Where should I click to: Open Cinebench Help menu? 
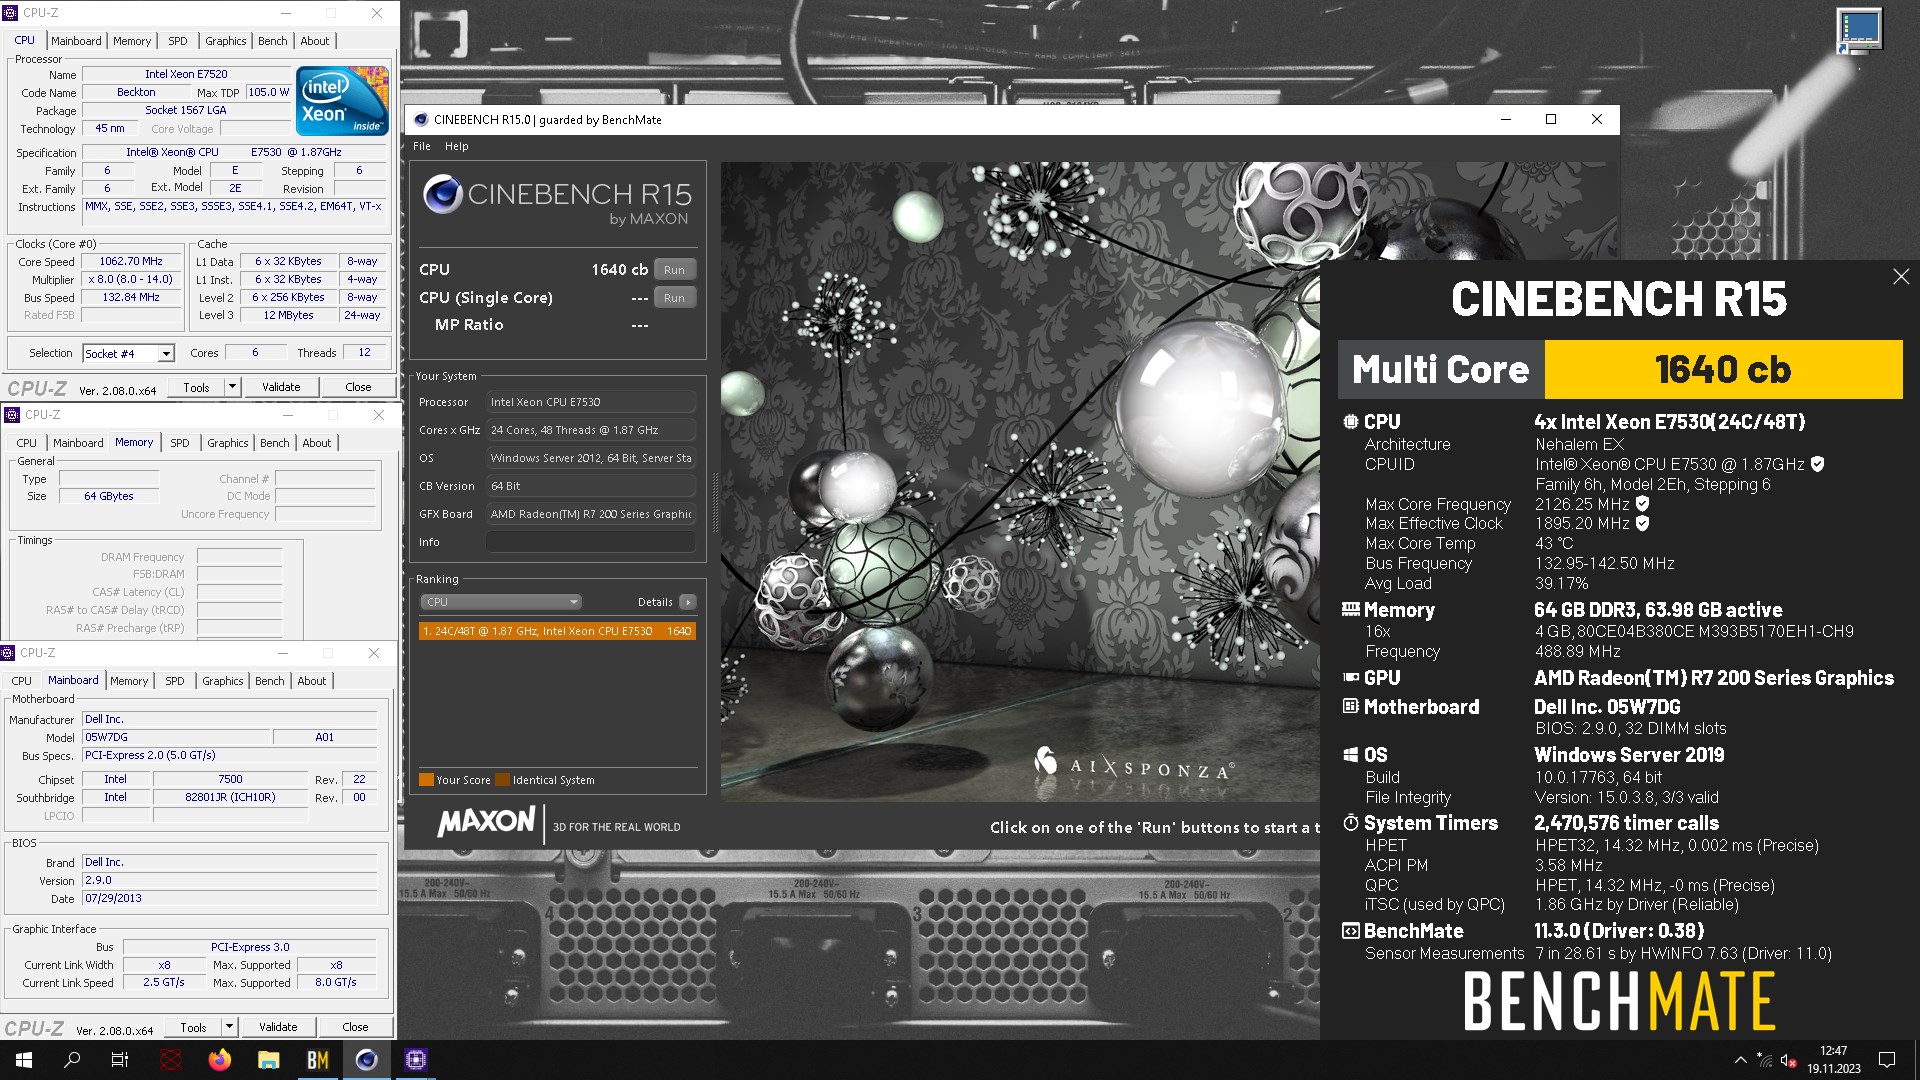456,146
